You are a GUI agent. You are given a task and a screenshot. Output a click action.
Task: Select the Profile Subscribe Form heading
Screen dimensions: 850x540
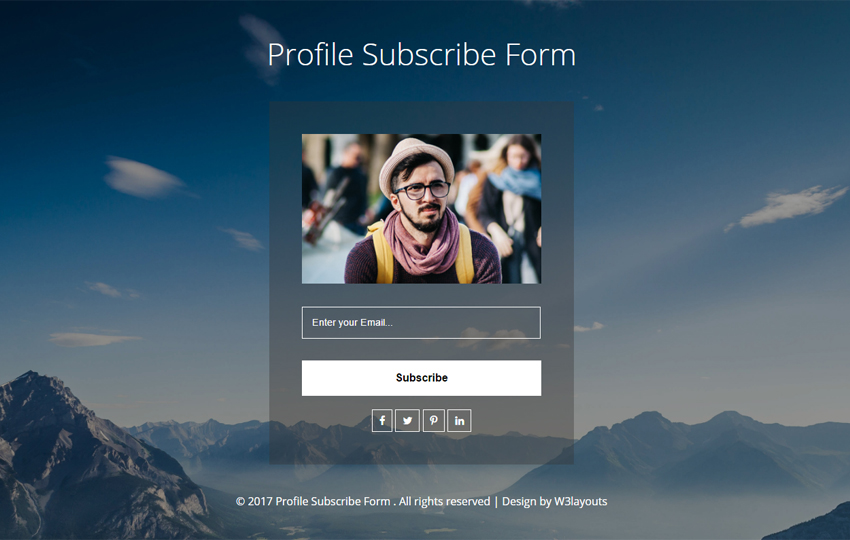click(422, 55)
